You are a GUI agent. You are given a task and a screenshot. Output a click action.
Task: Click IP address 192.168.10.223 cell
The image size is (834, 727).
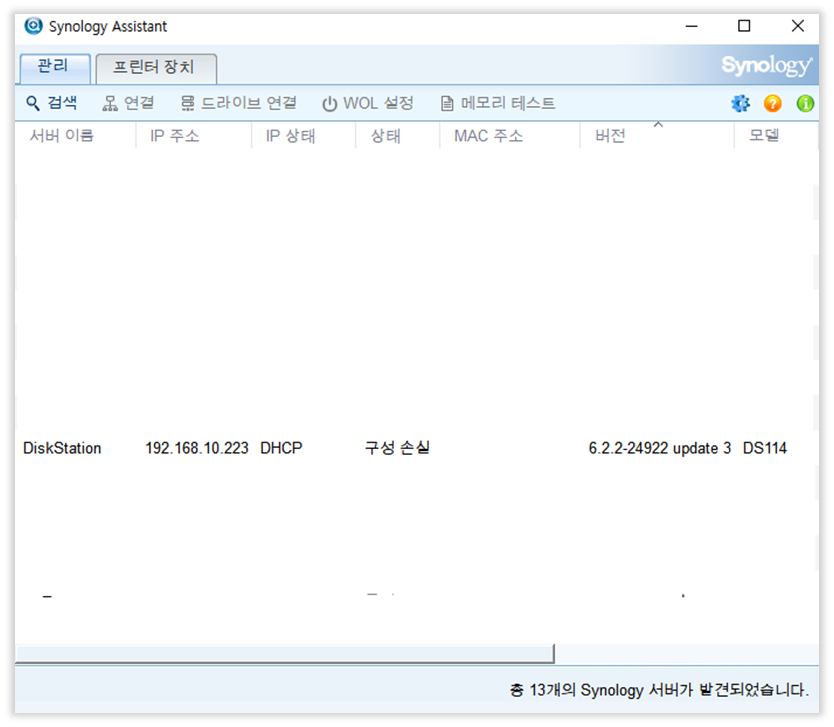pyautogui.click(x=197, y=448)
